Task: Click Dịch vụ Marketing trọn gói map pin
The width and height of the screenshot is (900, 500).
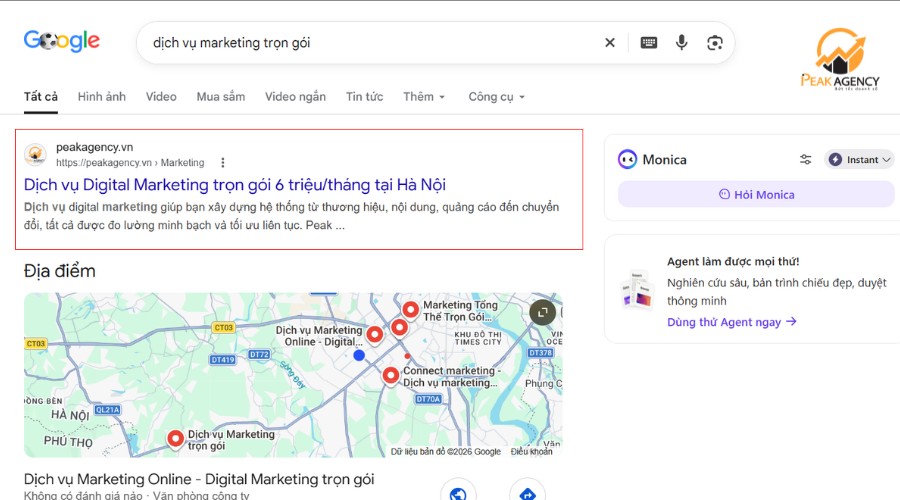Action: pyautogui.click(x=175, y=439)
